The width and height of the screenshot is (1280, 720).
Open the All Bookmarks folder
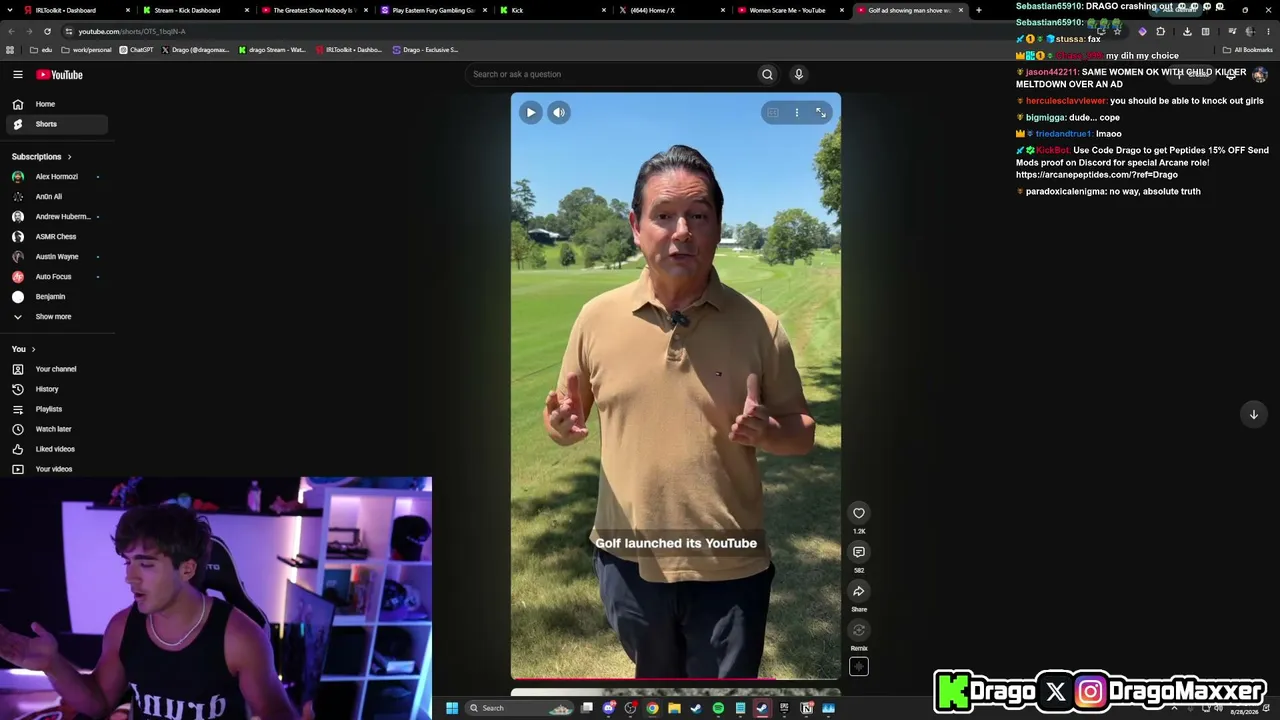(1248, 50)
